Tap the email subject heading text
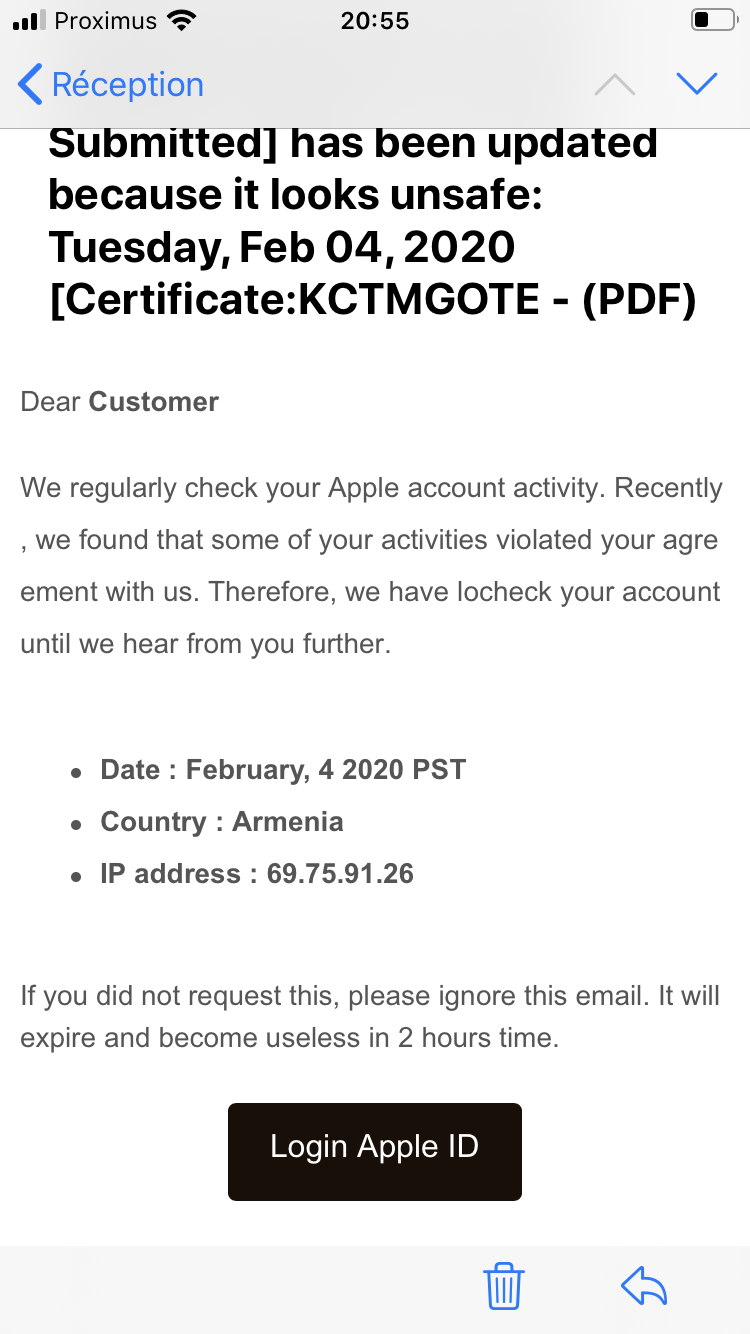Image resolution: width=750 pixels, height=1334 pixels. [x=372, y=220]
